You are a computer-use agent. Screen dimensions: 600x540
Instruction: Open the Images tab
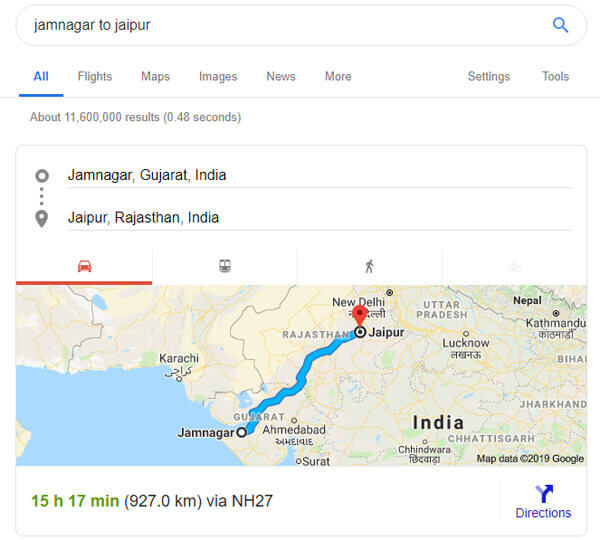tap(218, 76)
